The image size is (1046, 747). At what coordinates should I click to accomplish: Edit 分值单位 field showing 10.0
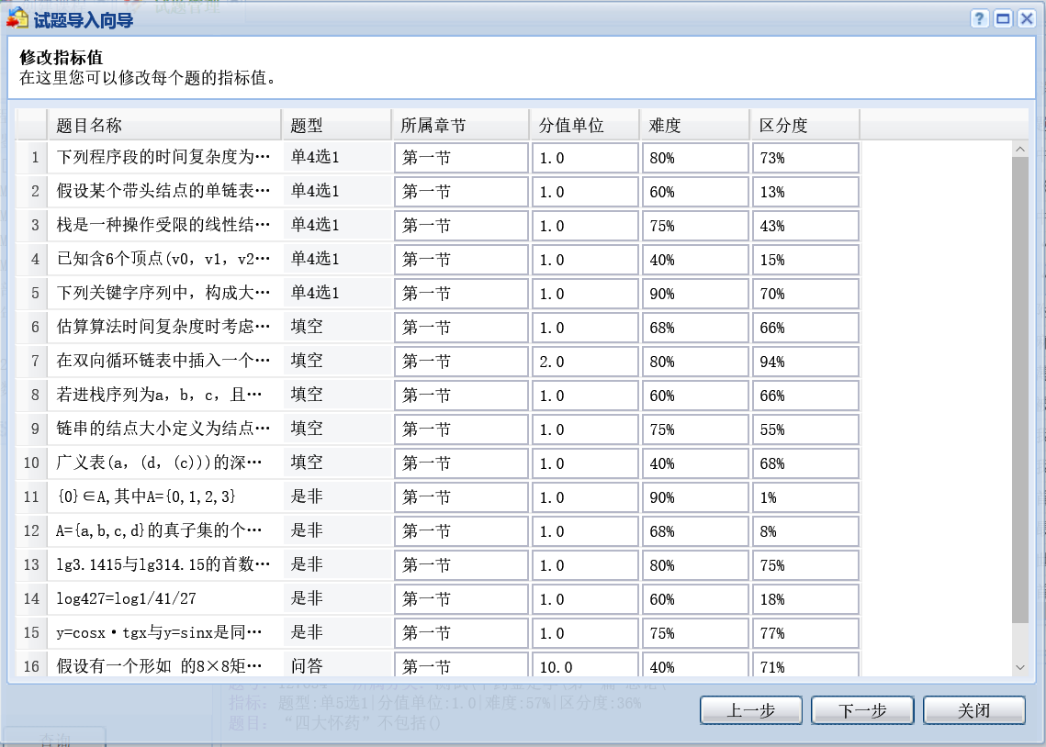click(585, 667)
